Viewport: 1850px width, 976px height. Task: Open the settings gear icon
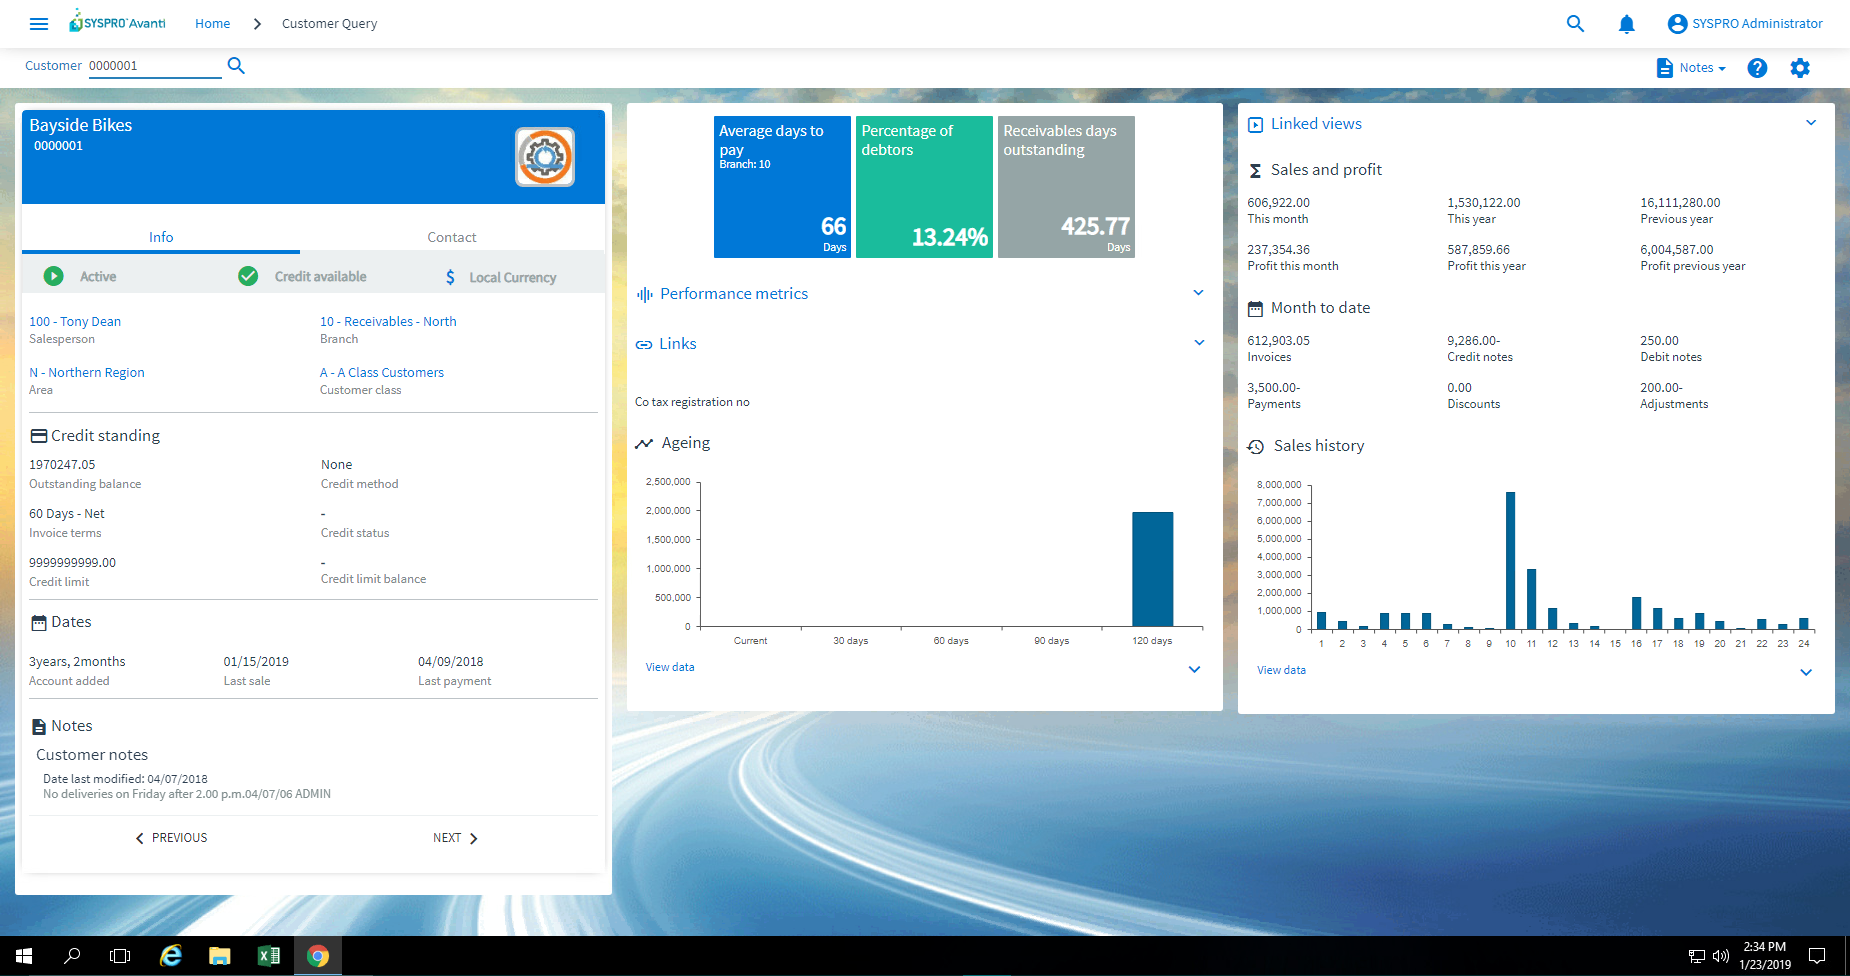[1800, 68]
